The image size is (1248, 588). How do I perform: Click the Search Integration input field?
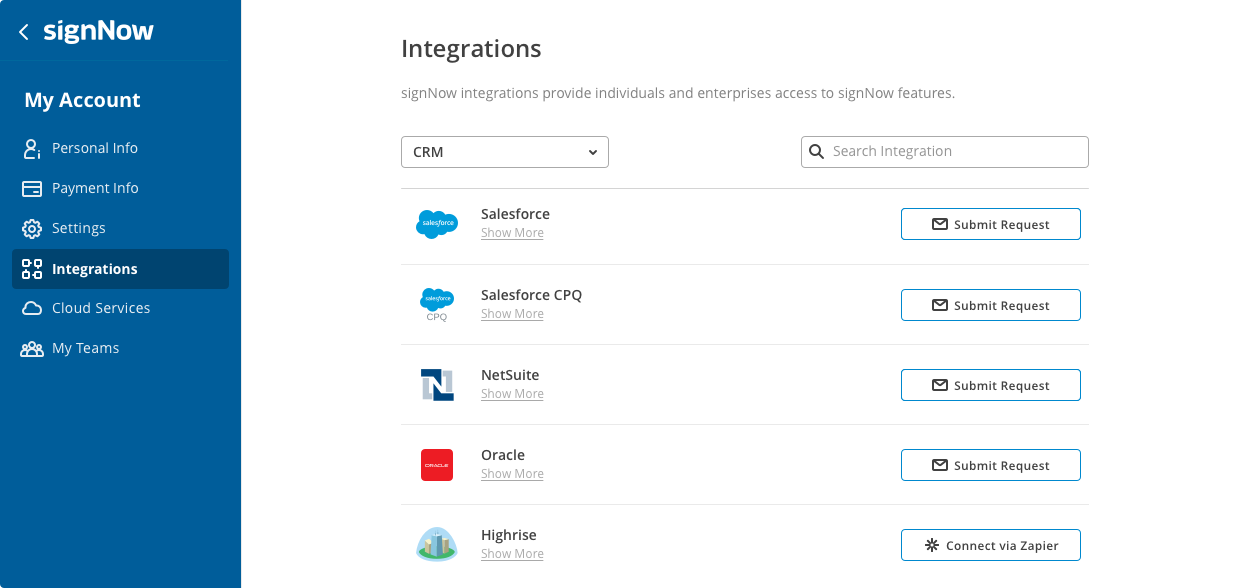tap(944, 151)
